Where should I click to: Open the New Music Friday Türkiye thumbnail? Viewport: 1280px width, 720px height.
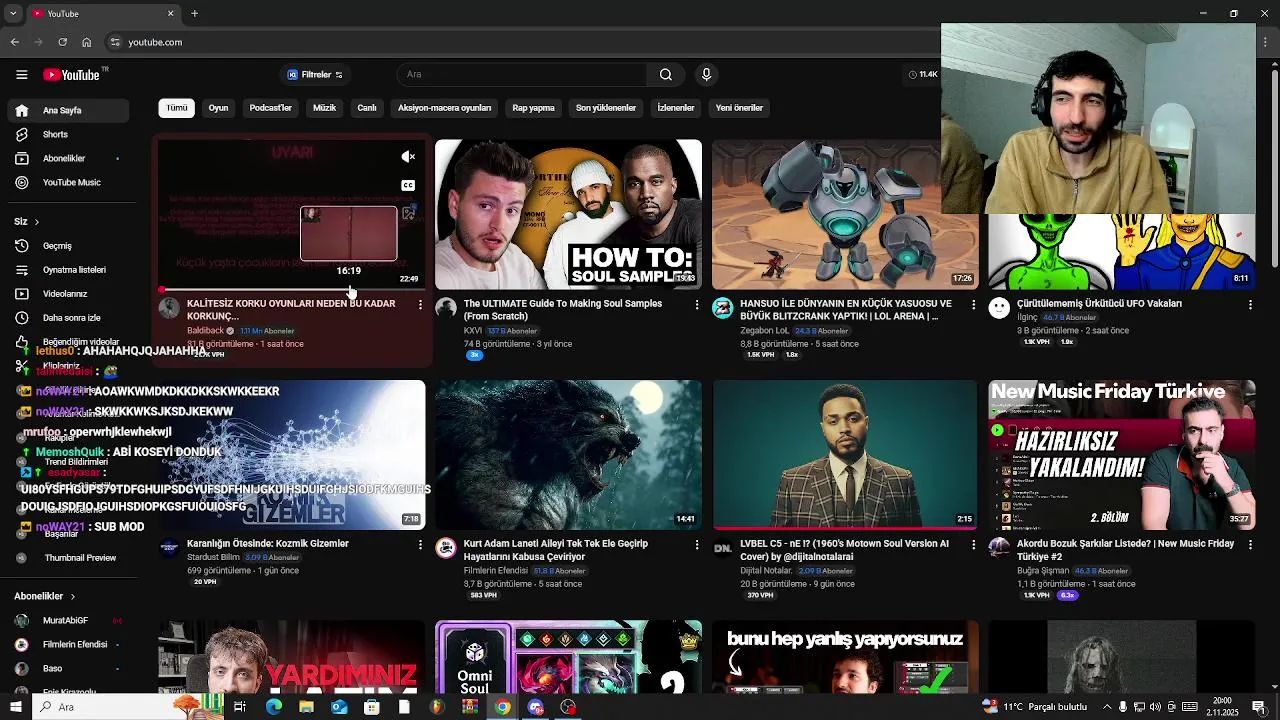click(x=1122, y=454)
